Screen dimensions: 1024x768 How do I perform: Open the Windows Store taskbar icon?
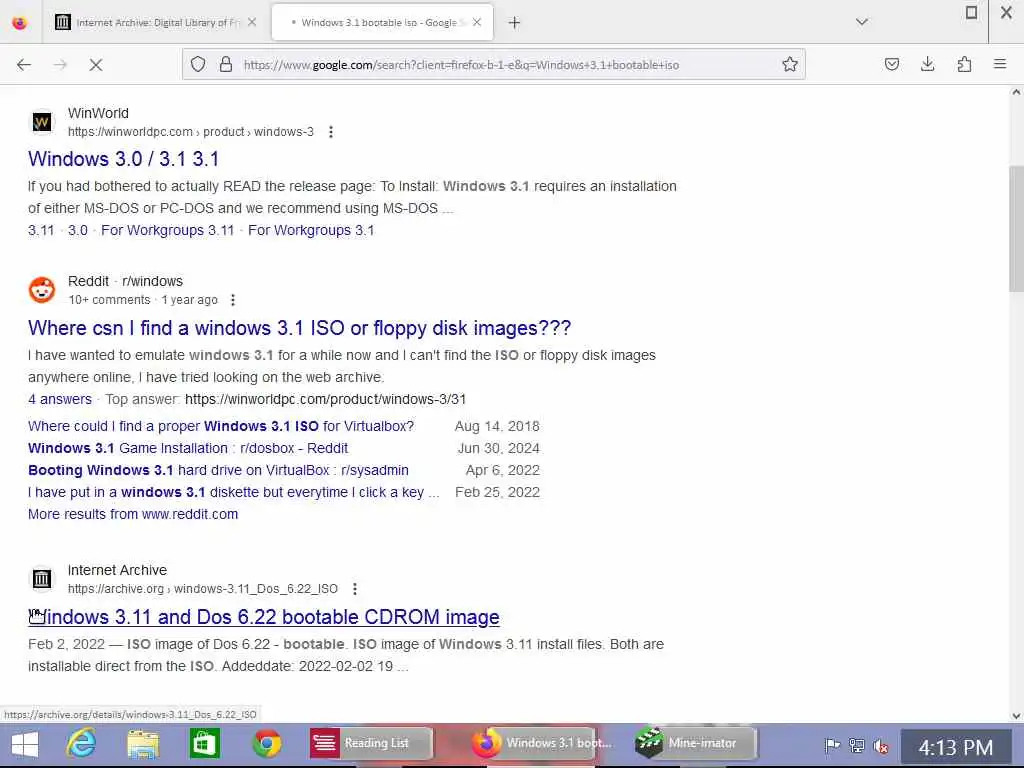click(204, 744)
